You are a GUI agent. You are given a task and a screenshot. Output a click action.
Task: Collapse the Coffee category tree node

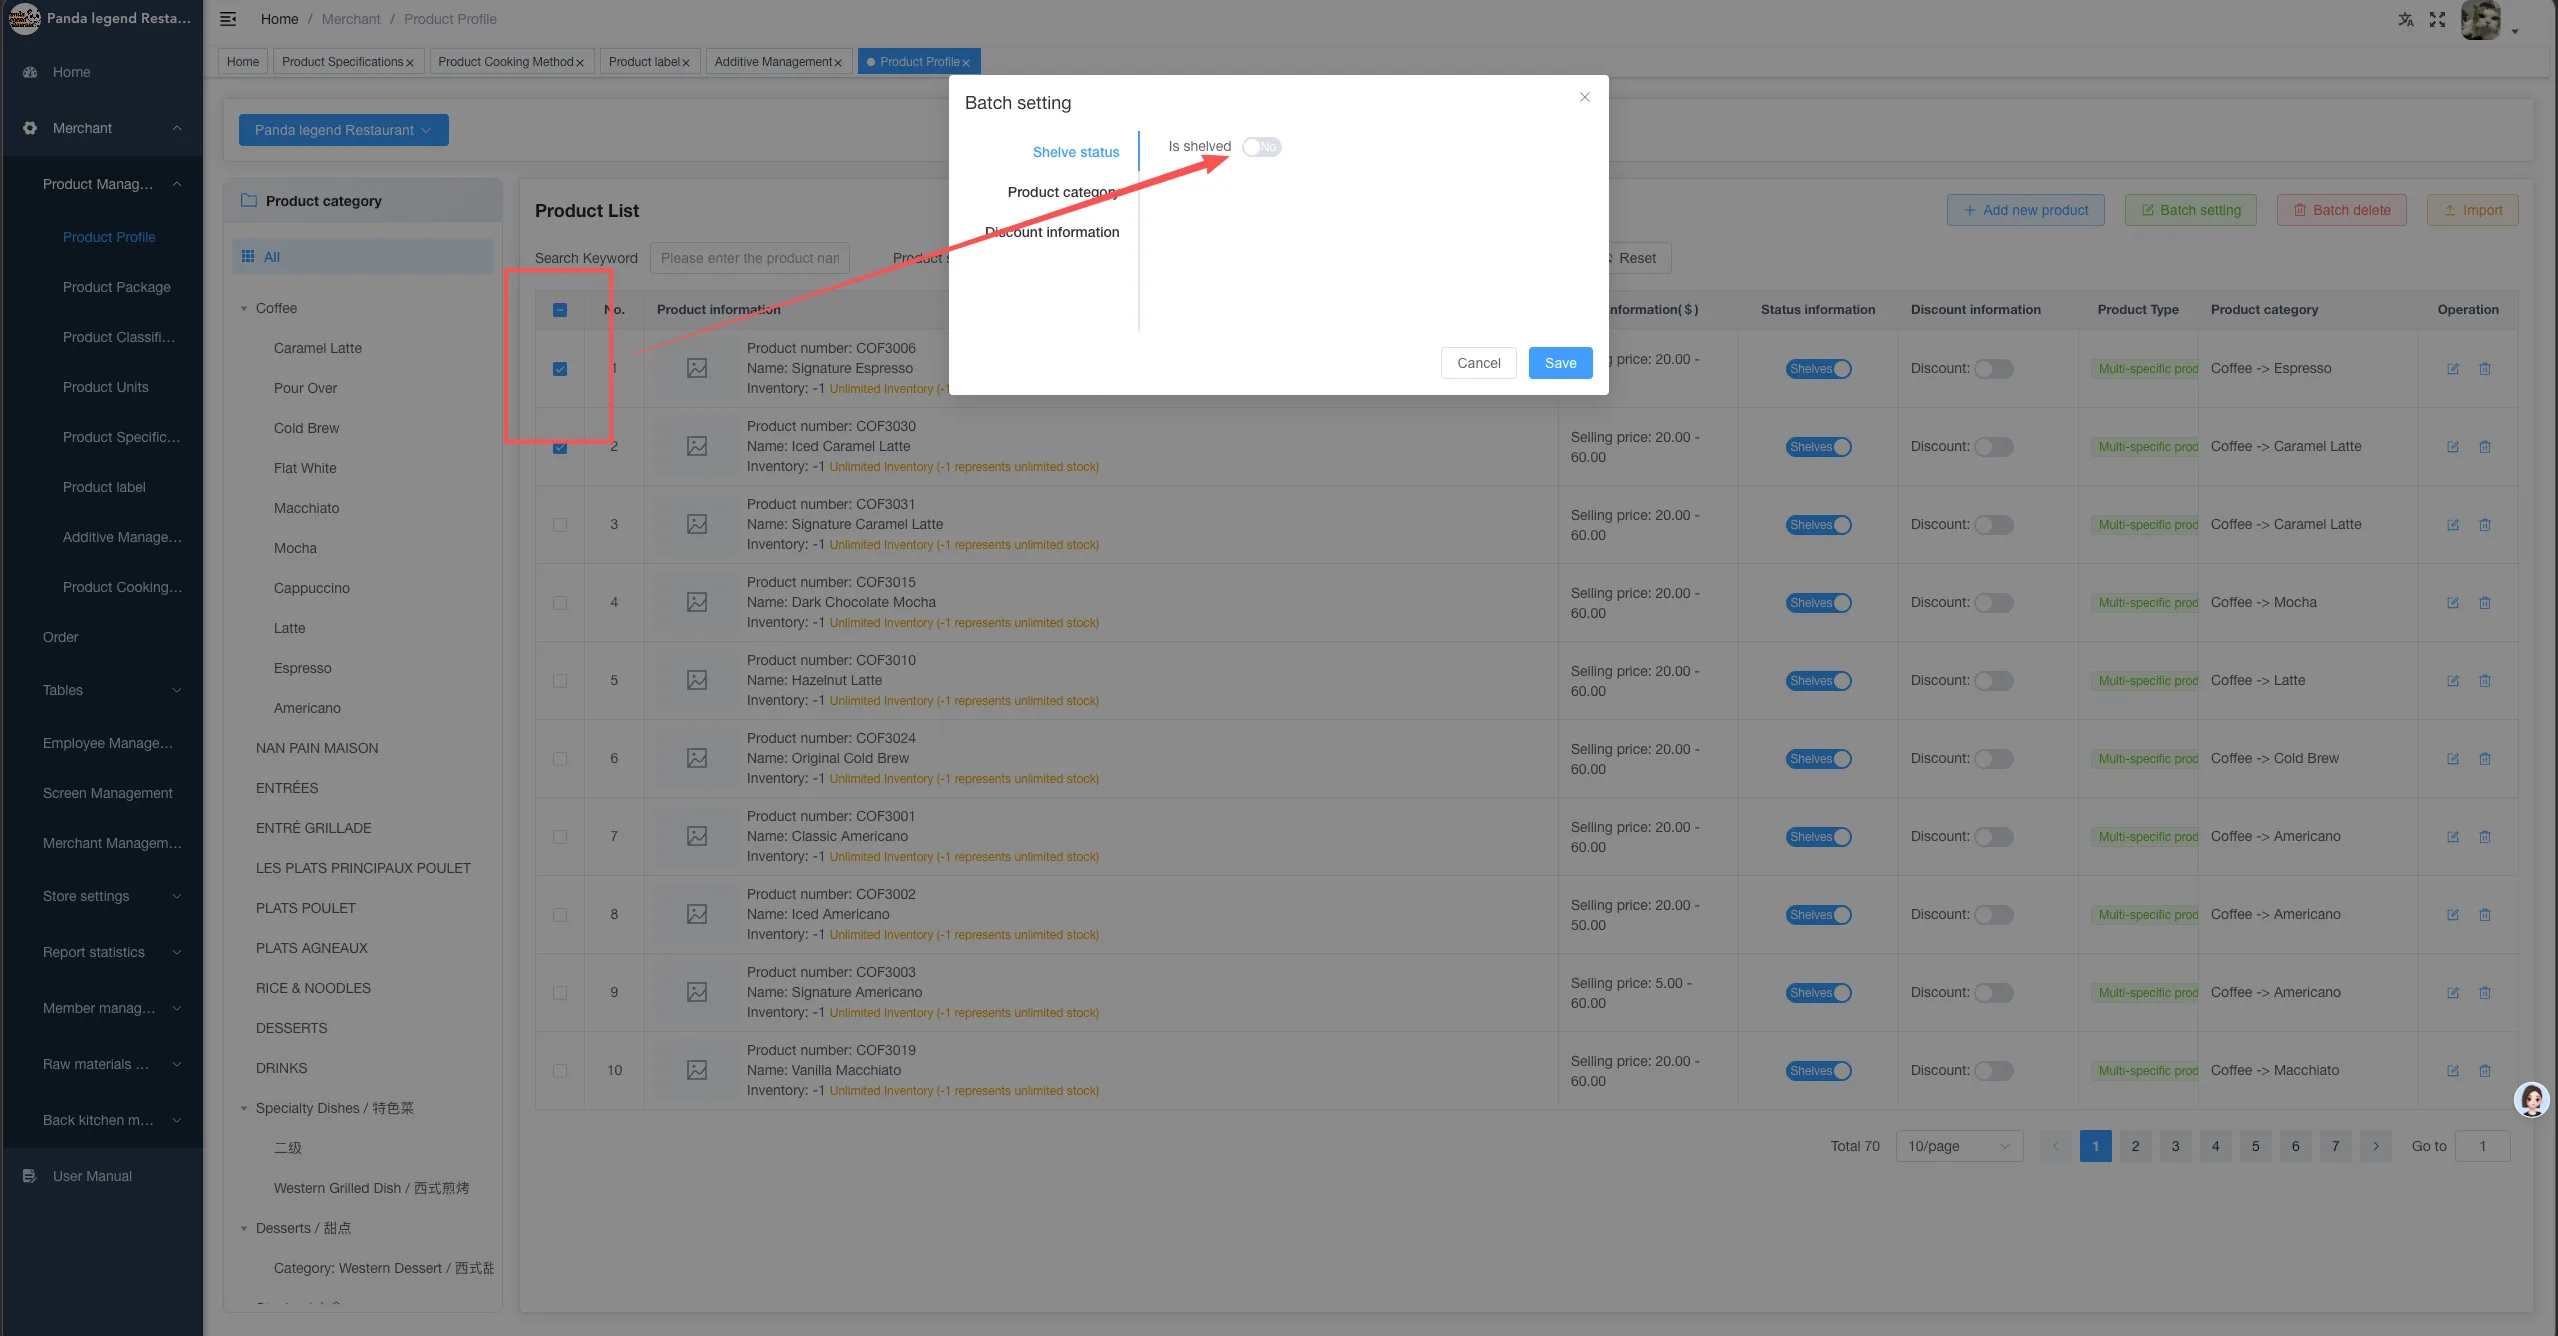(x=243, y=309)
